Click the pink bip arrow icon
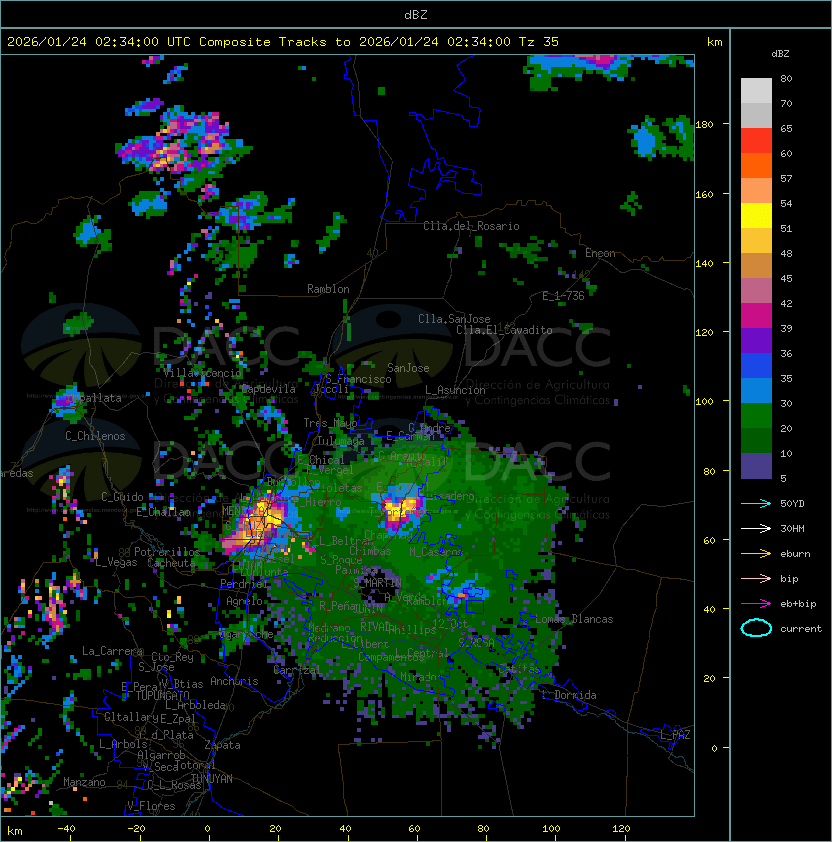 click(756, 578)
